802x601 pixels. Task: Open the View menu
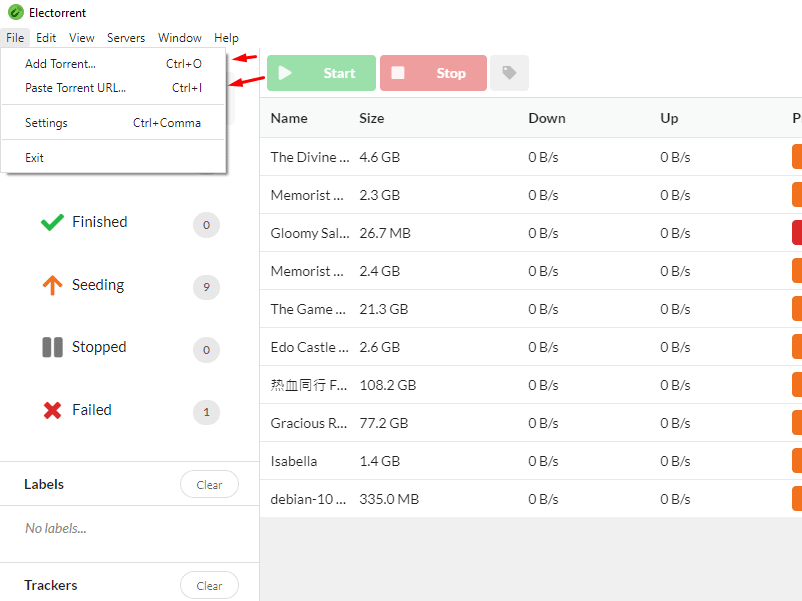81,37
